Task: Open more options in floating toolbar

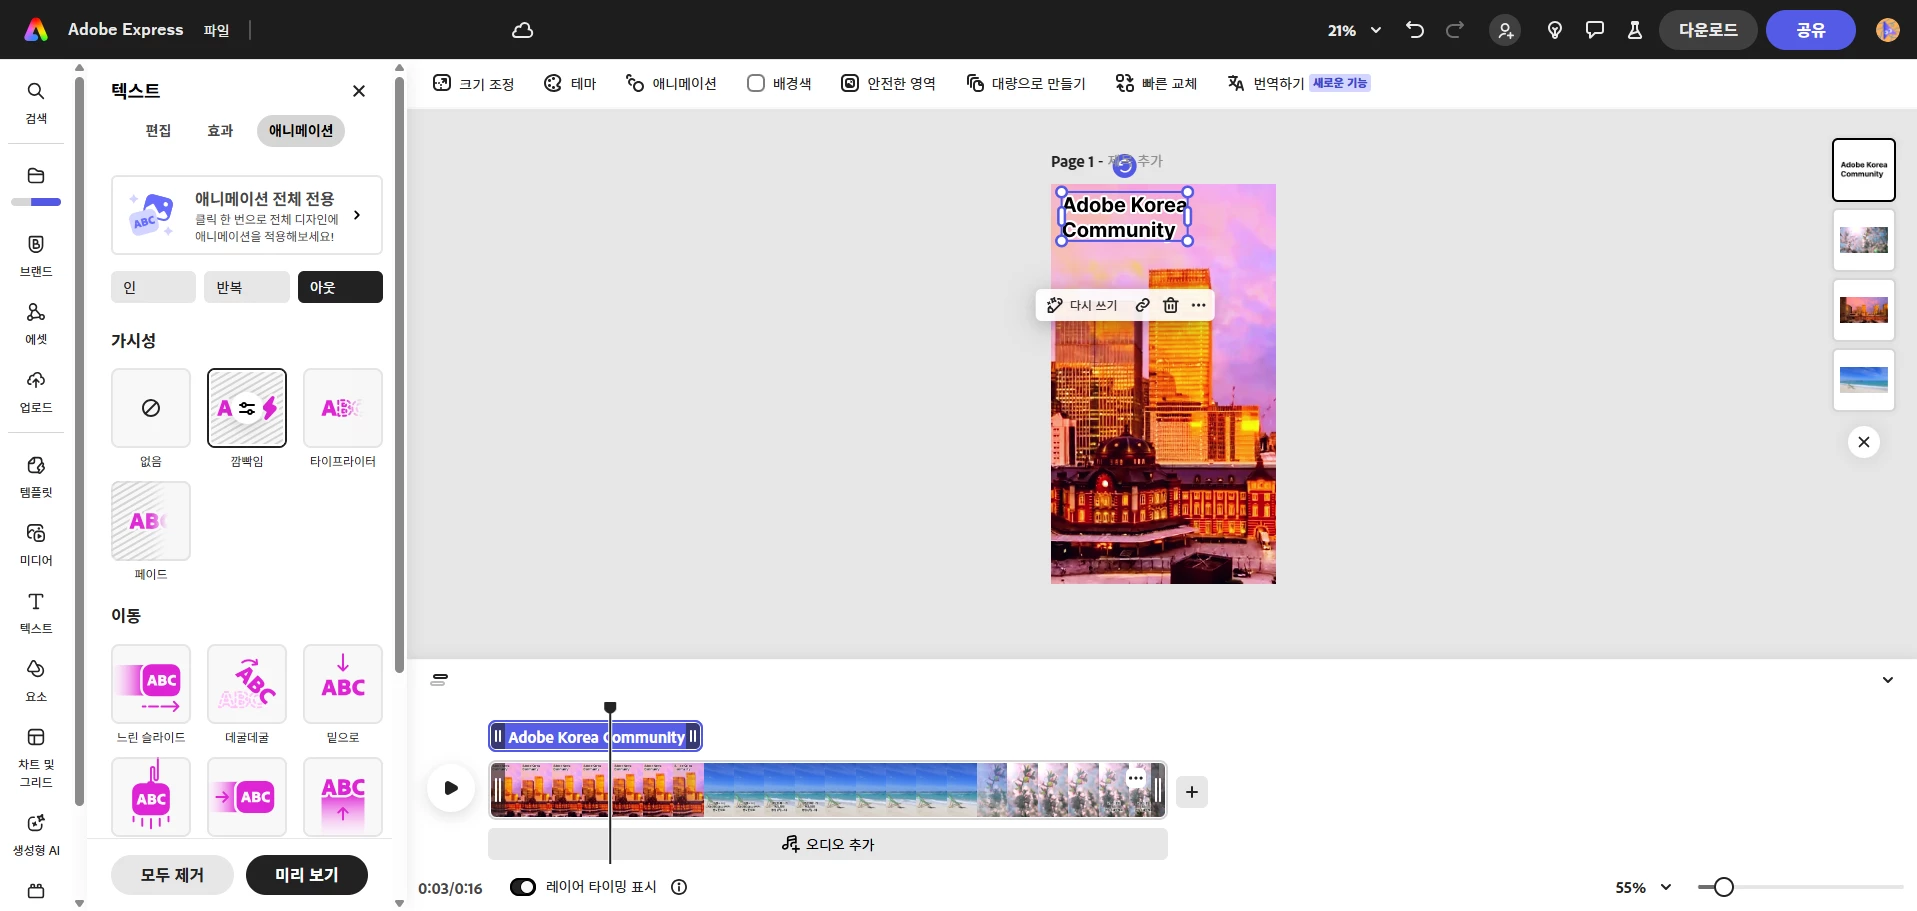Action: pyautogui.click(x=1199, y=305)
